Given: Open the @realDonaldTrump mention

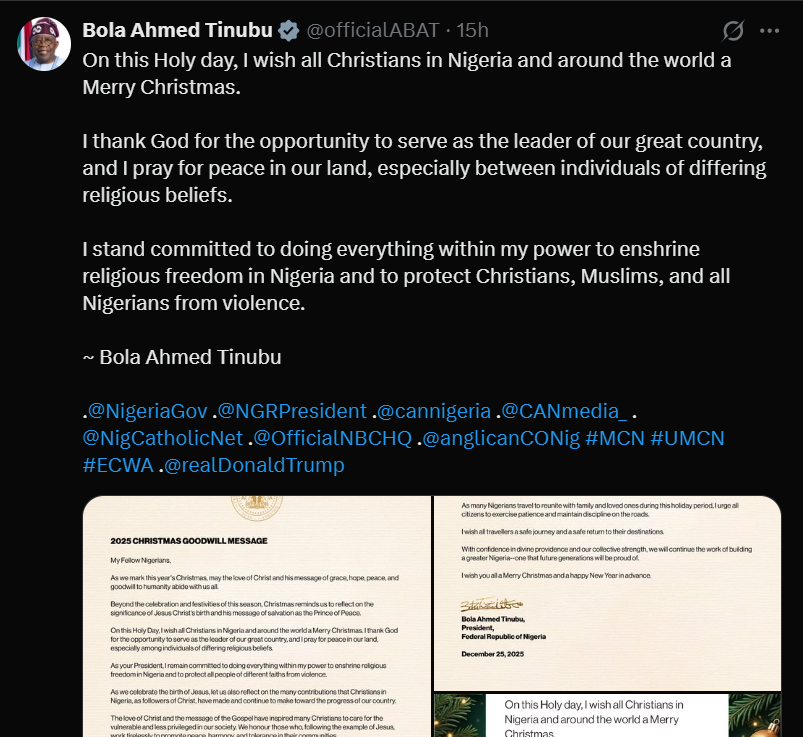Looking at the screenshot, I should click(254, 465).
